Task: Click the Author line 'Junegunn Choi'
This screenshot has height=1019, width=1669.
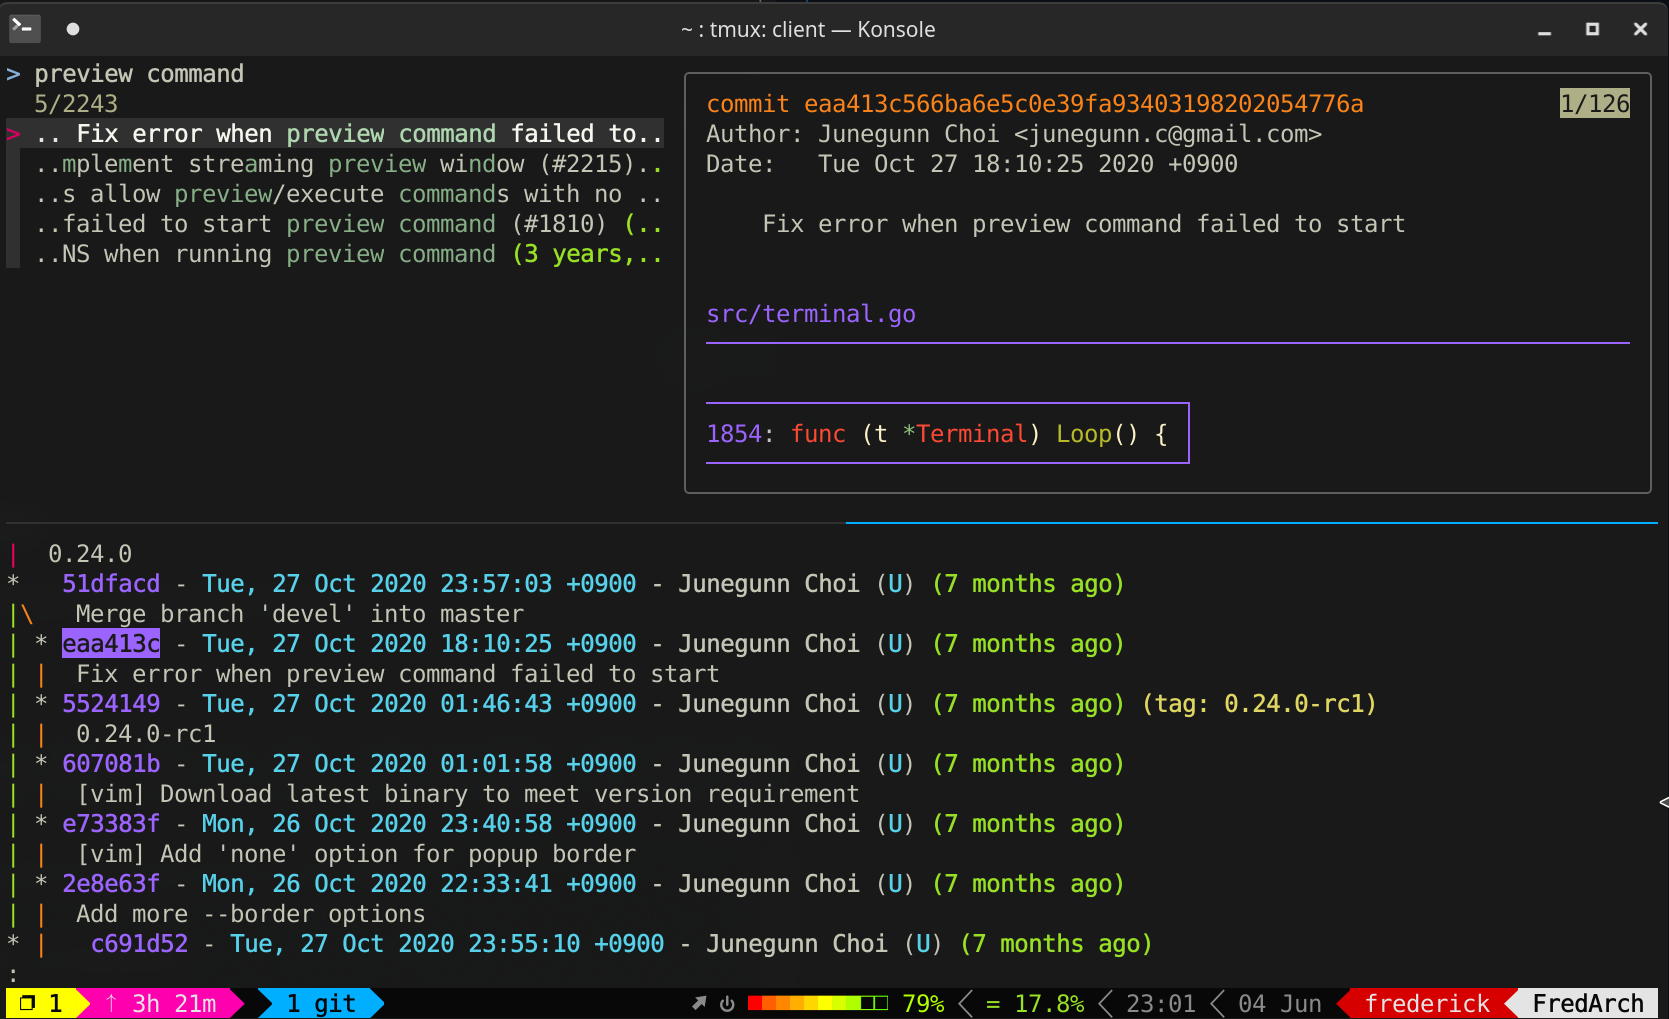Action: 1014,134
